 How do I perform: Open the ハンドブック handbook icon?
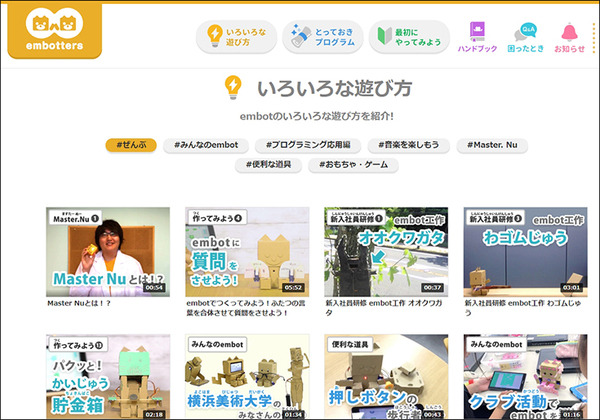(477, 38)
